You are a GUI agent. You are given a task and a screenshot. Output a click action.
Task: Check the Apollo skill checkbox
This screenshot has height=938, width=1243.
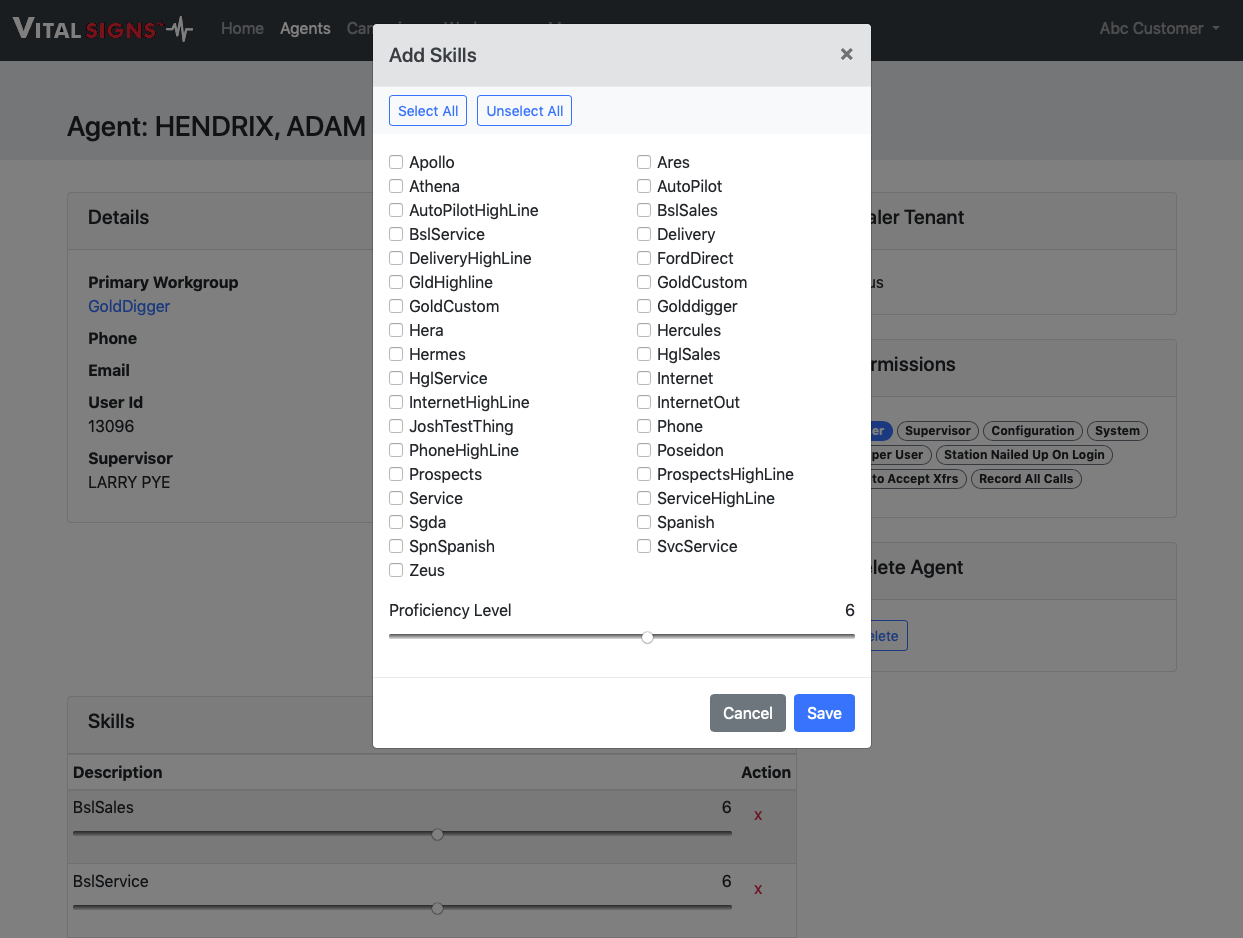396,162
